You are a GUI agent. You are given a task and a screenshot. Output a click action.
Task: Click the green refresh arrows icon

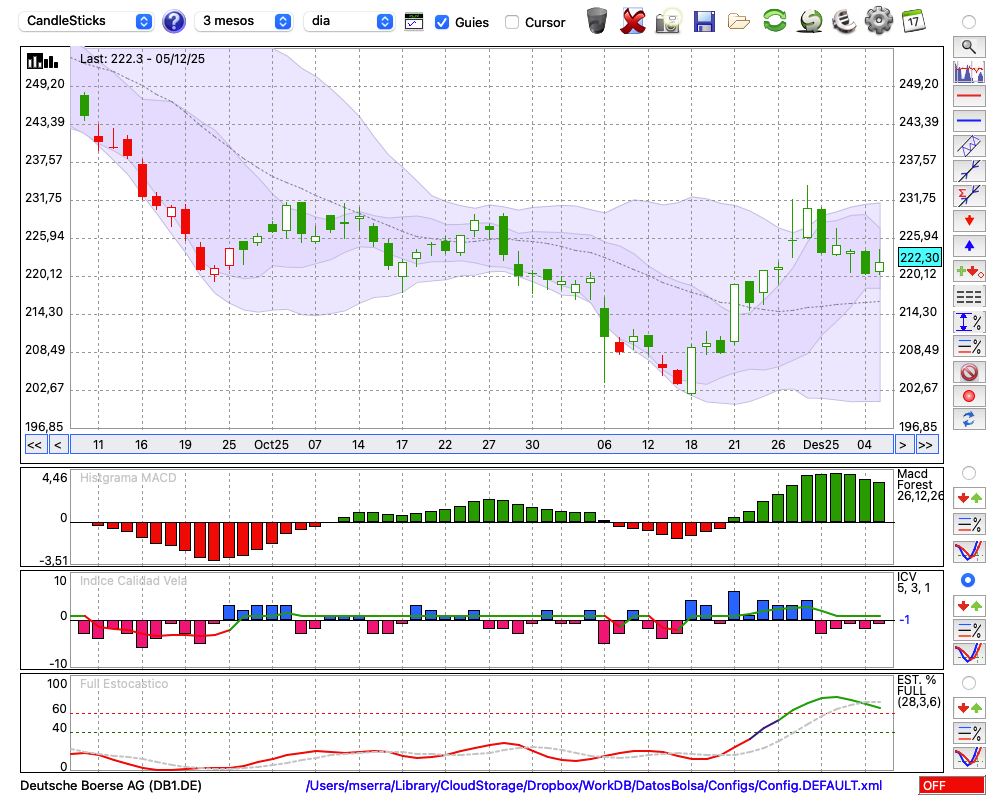(x=774, y=20)
